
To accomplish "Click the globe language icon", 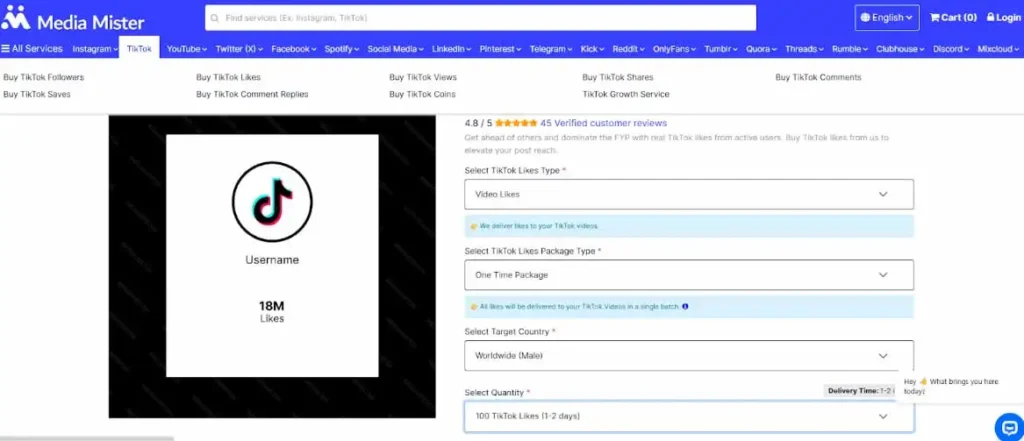I will click(x=866, y=17).
